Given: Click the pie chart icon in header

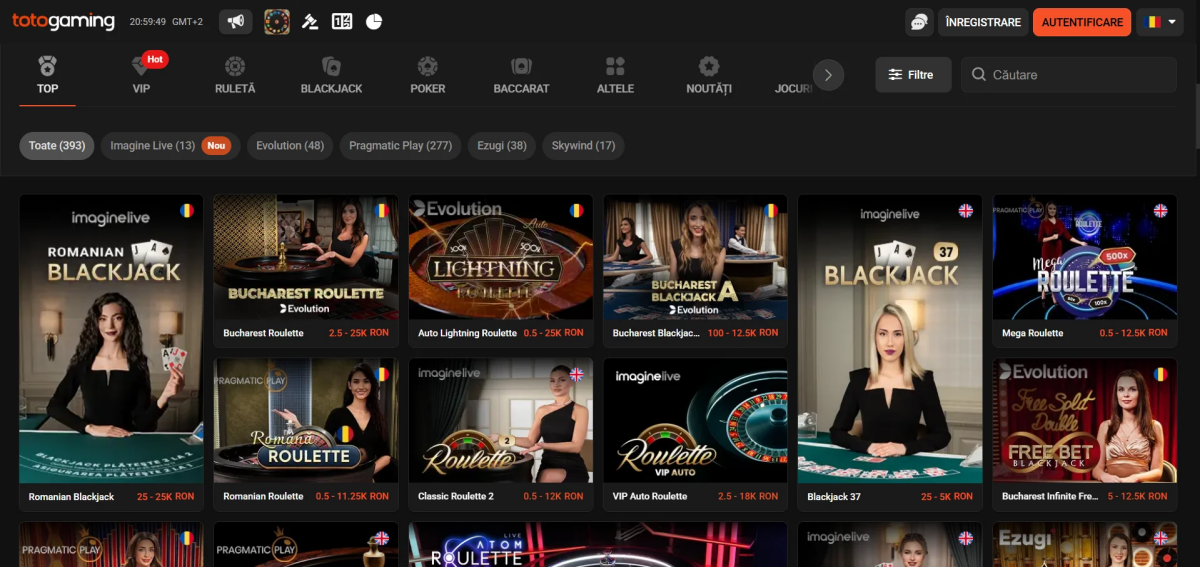Looking at the screenshot, I should (374, 21).
